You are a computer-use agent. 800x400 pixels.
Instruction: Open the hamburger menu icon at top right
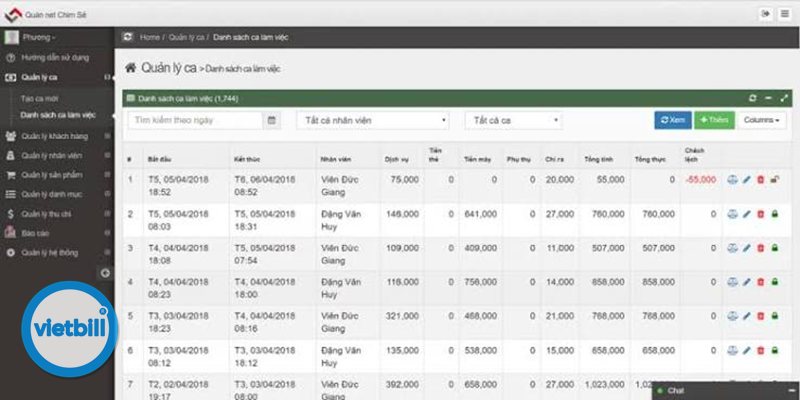[x=785, y=14]
